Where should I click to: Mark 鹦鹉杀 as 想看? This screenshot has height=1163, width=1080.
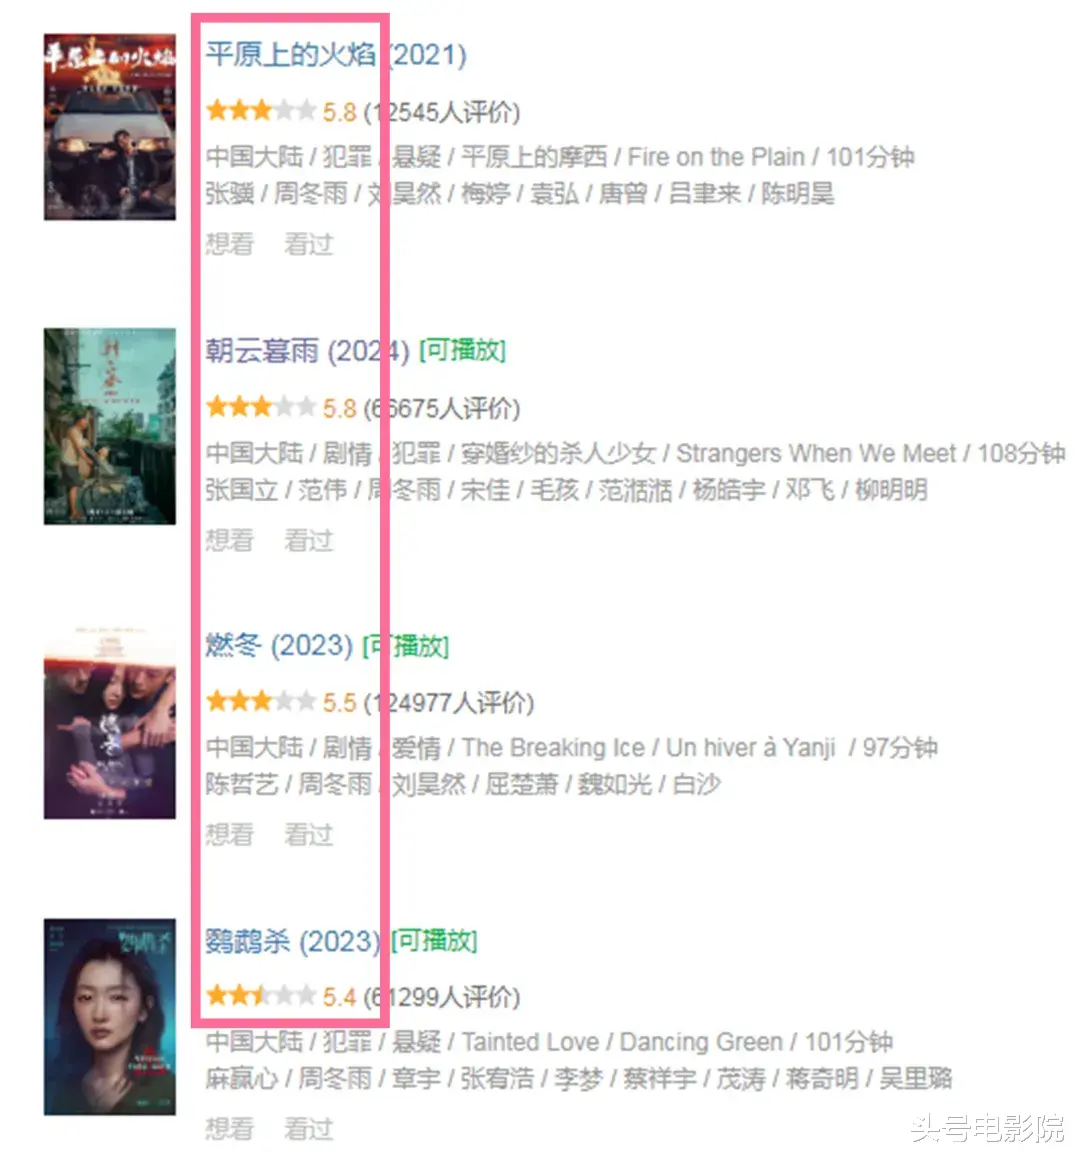[x=230, y=1129]
